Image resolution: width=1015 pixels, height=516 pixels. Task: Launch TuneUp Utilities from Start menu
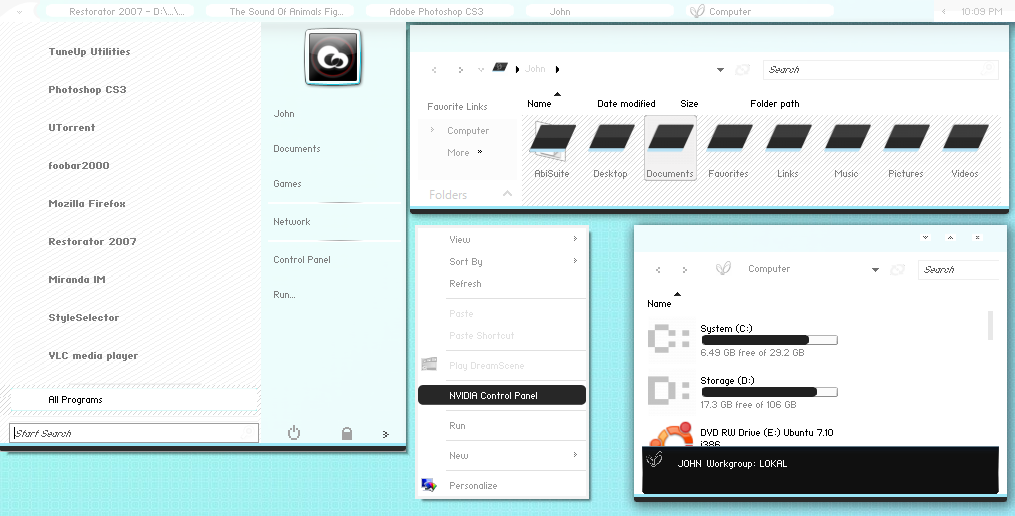tap(89, 52)
